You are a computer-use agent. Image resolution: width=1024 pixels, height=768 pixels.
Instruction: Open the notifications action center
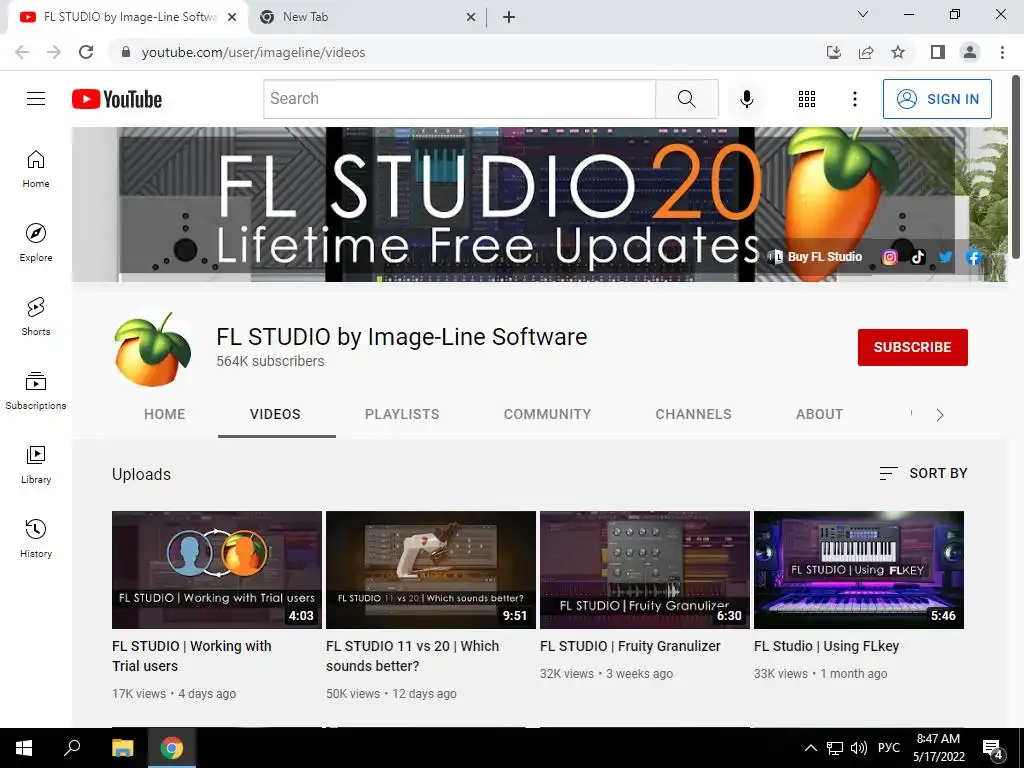click(993, 748)
